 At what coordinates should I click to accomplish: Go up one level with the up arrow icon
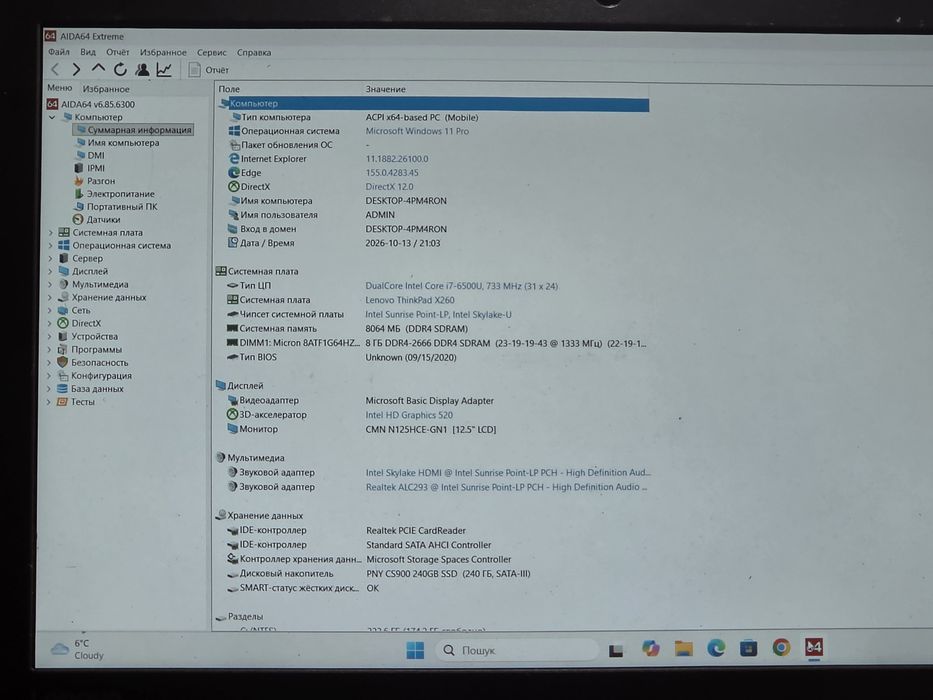pos(98,69)
